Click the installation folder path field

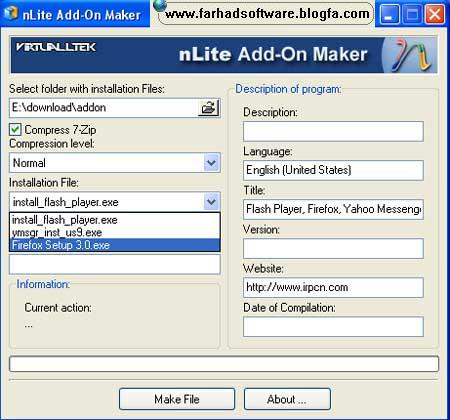104,108
